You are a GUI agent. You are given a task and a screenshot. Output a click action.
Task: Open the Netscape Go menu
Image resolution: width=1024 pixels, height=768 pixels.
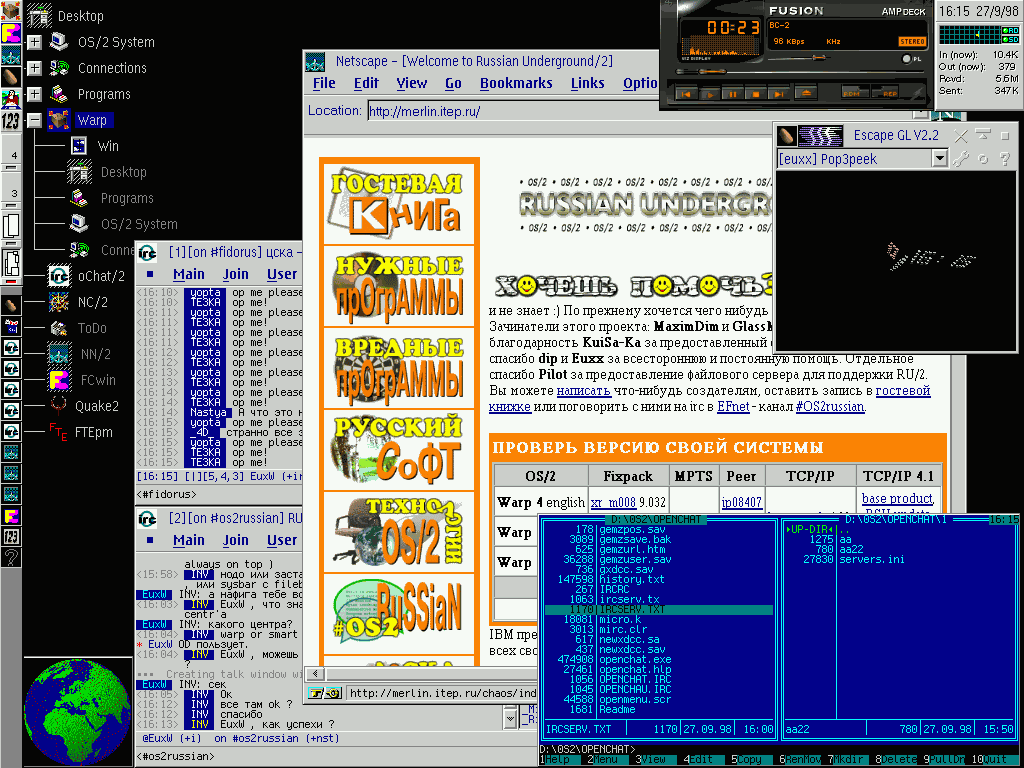pos(453,84)
